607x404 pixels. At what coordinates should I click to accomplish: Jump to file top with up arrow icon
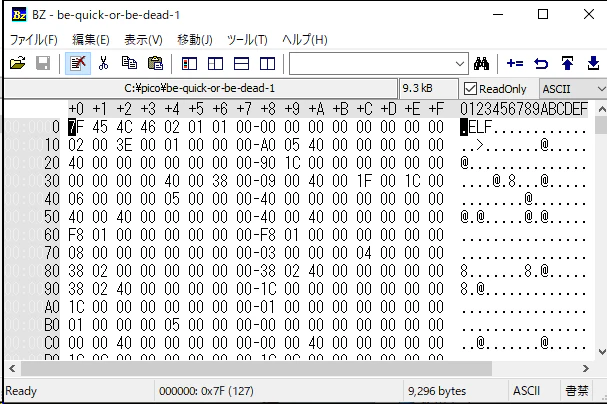click(567, 63)
